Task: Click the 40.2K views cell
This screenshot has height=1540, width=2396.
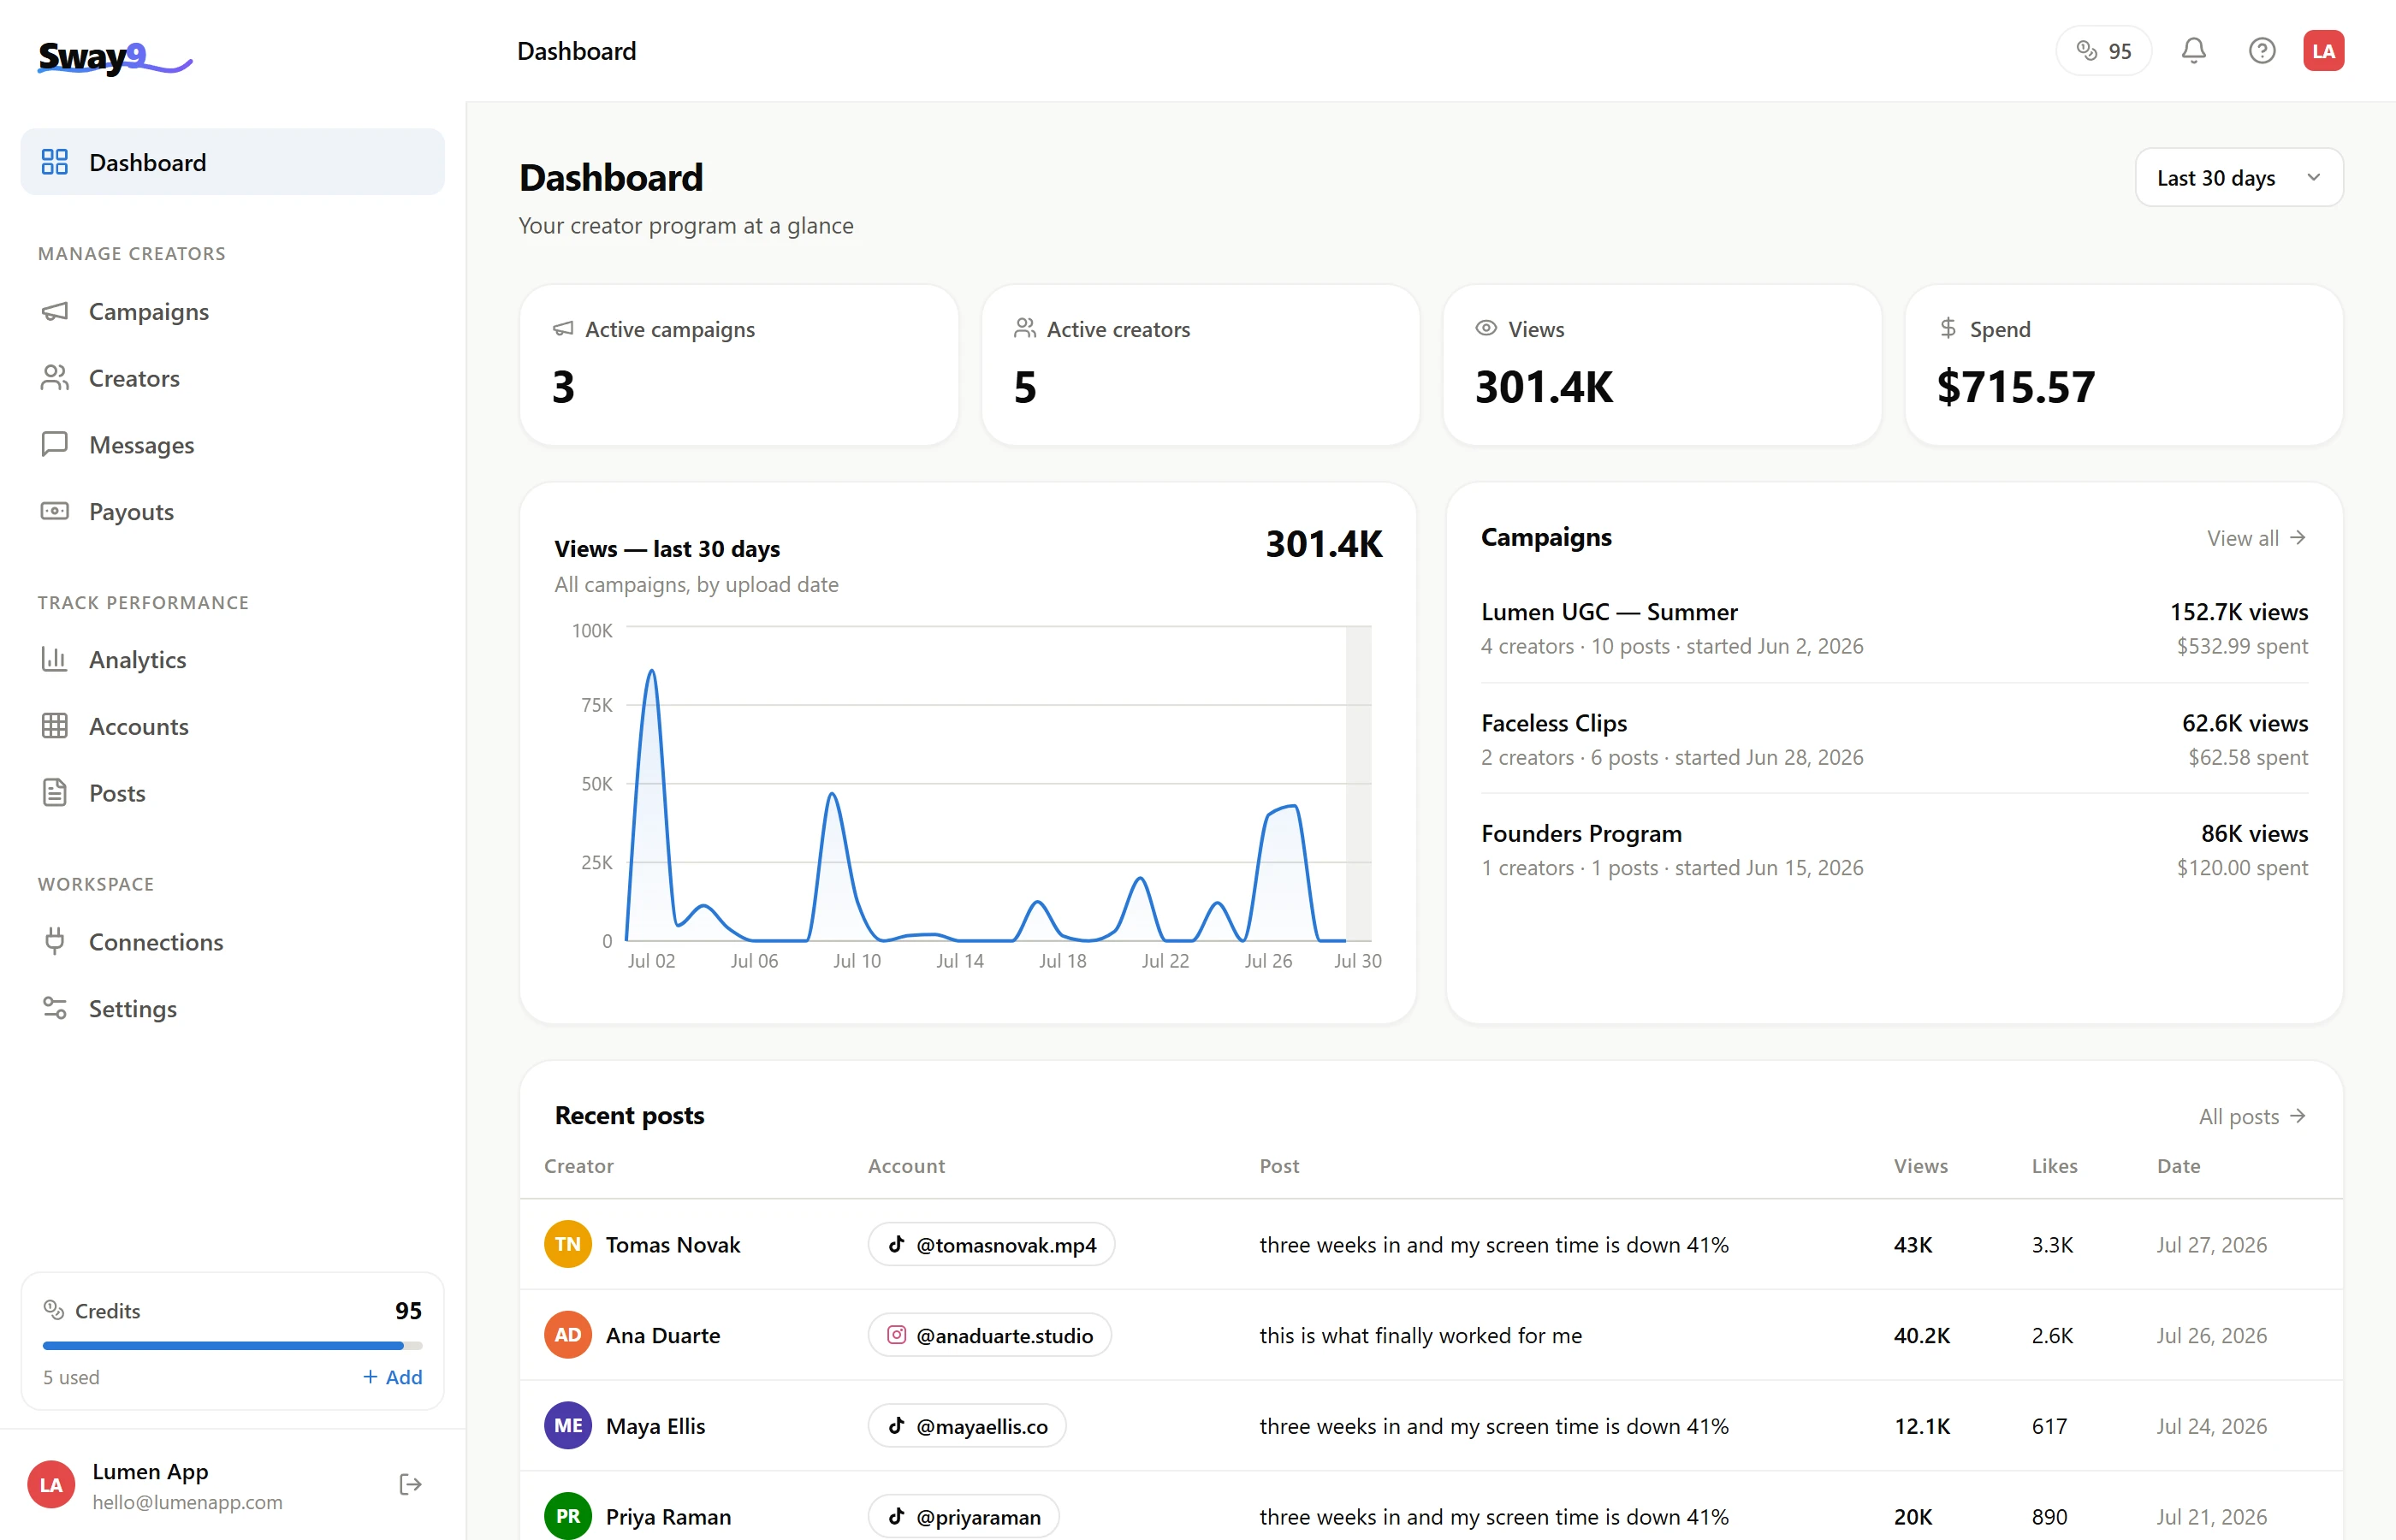Action: click(1921, 1335)
